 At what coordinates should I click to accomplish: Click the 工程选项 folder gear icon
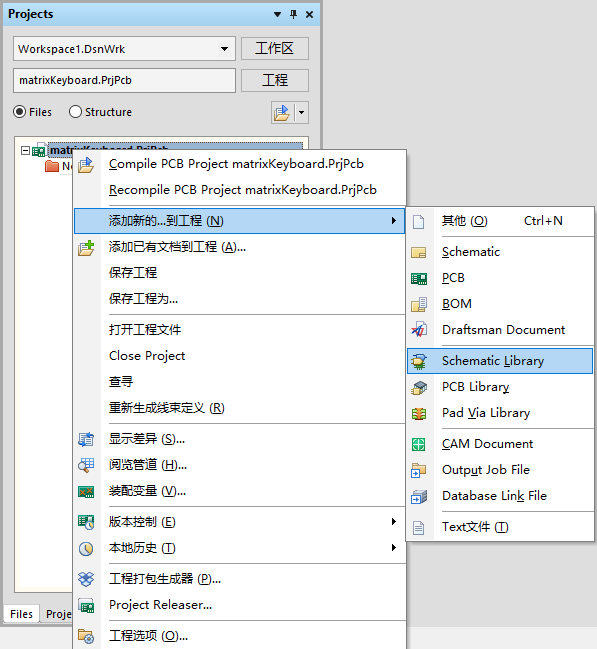point(86,636)
